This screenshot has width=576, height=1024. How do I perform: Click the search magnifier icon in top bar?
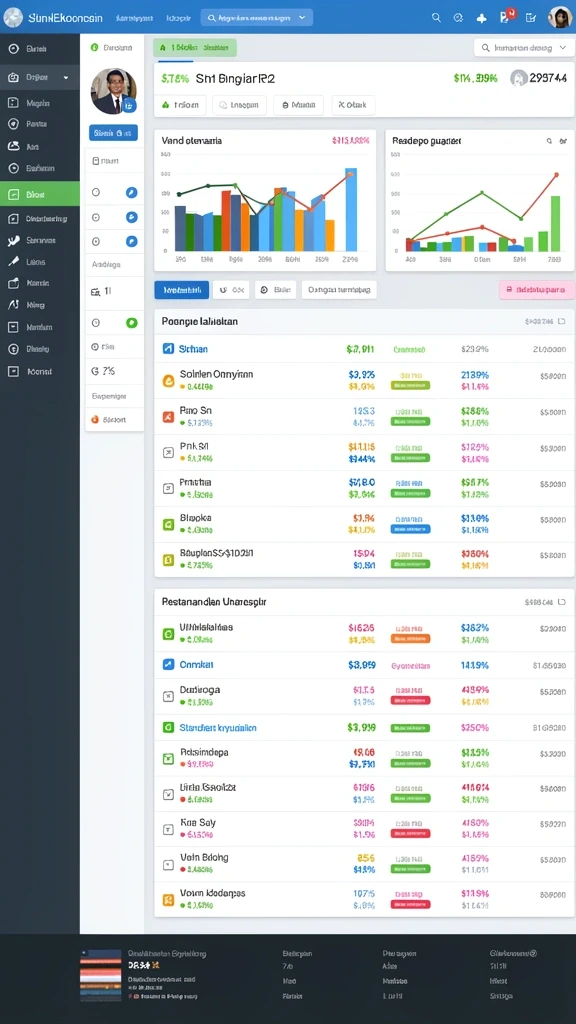(436, 18)
